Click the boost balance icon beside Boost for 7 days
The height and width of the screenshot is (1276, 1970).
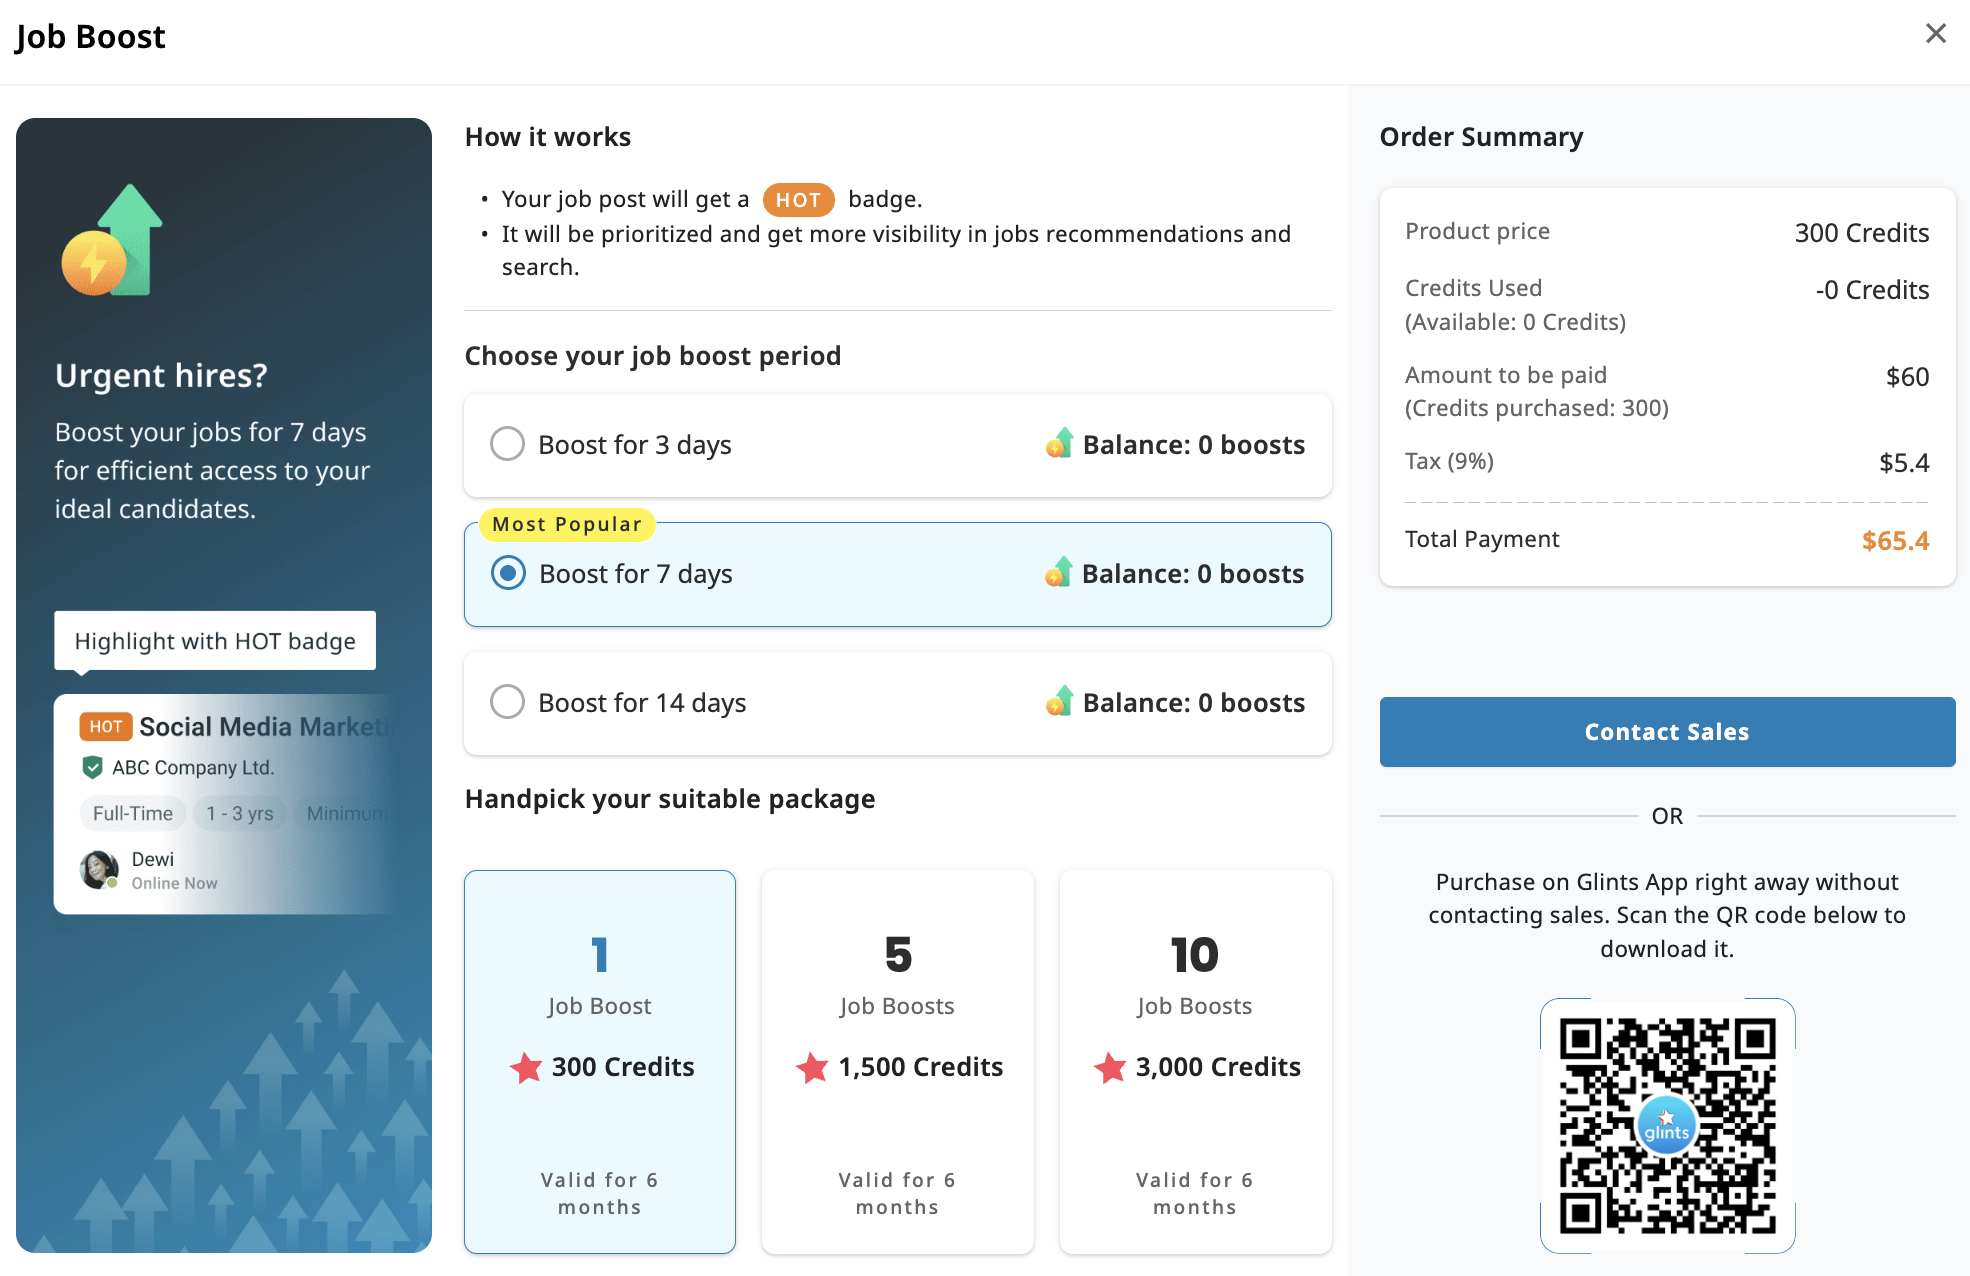(x=1058, y=573)
